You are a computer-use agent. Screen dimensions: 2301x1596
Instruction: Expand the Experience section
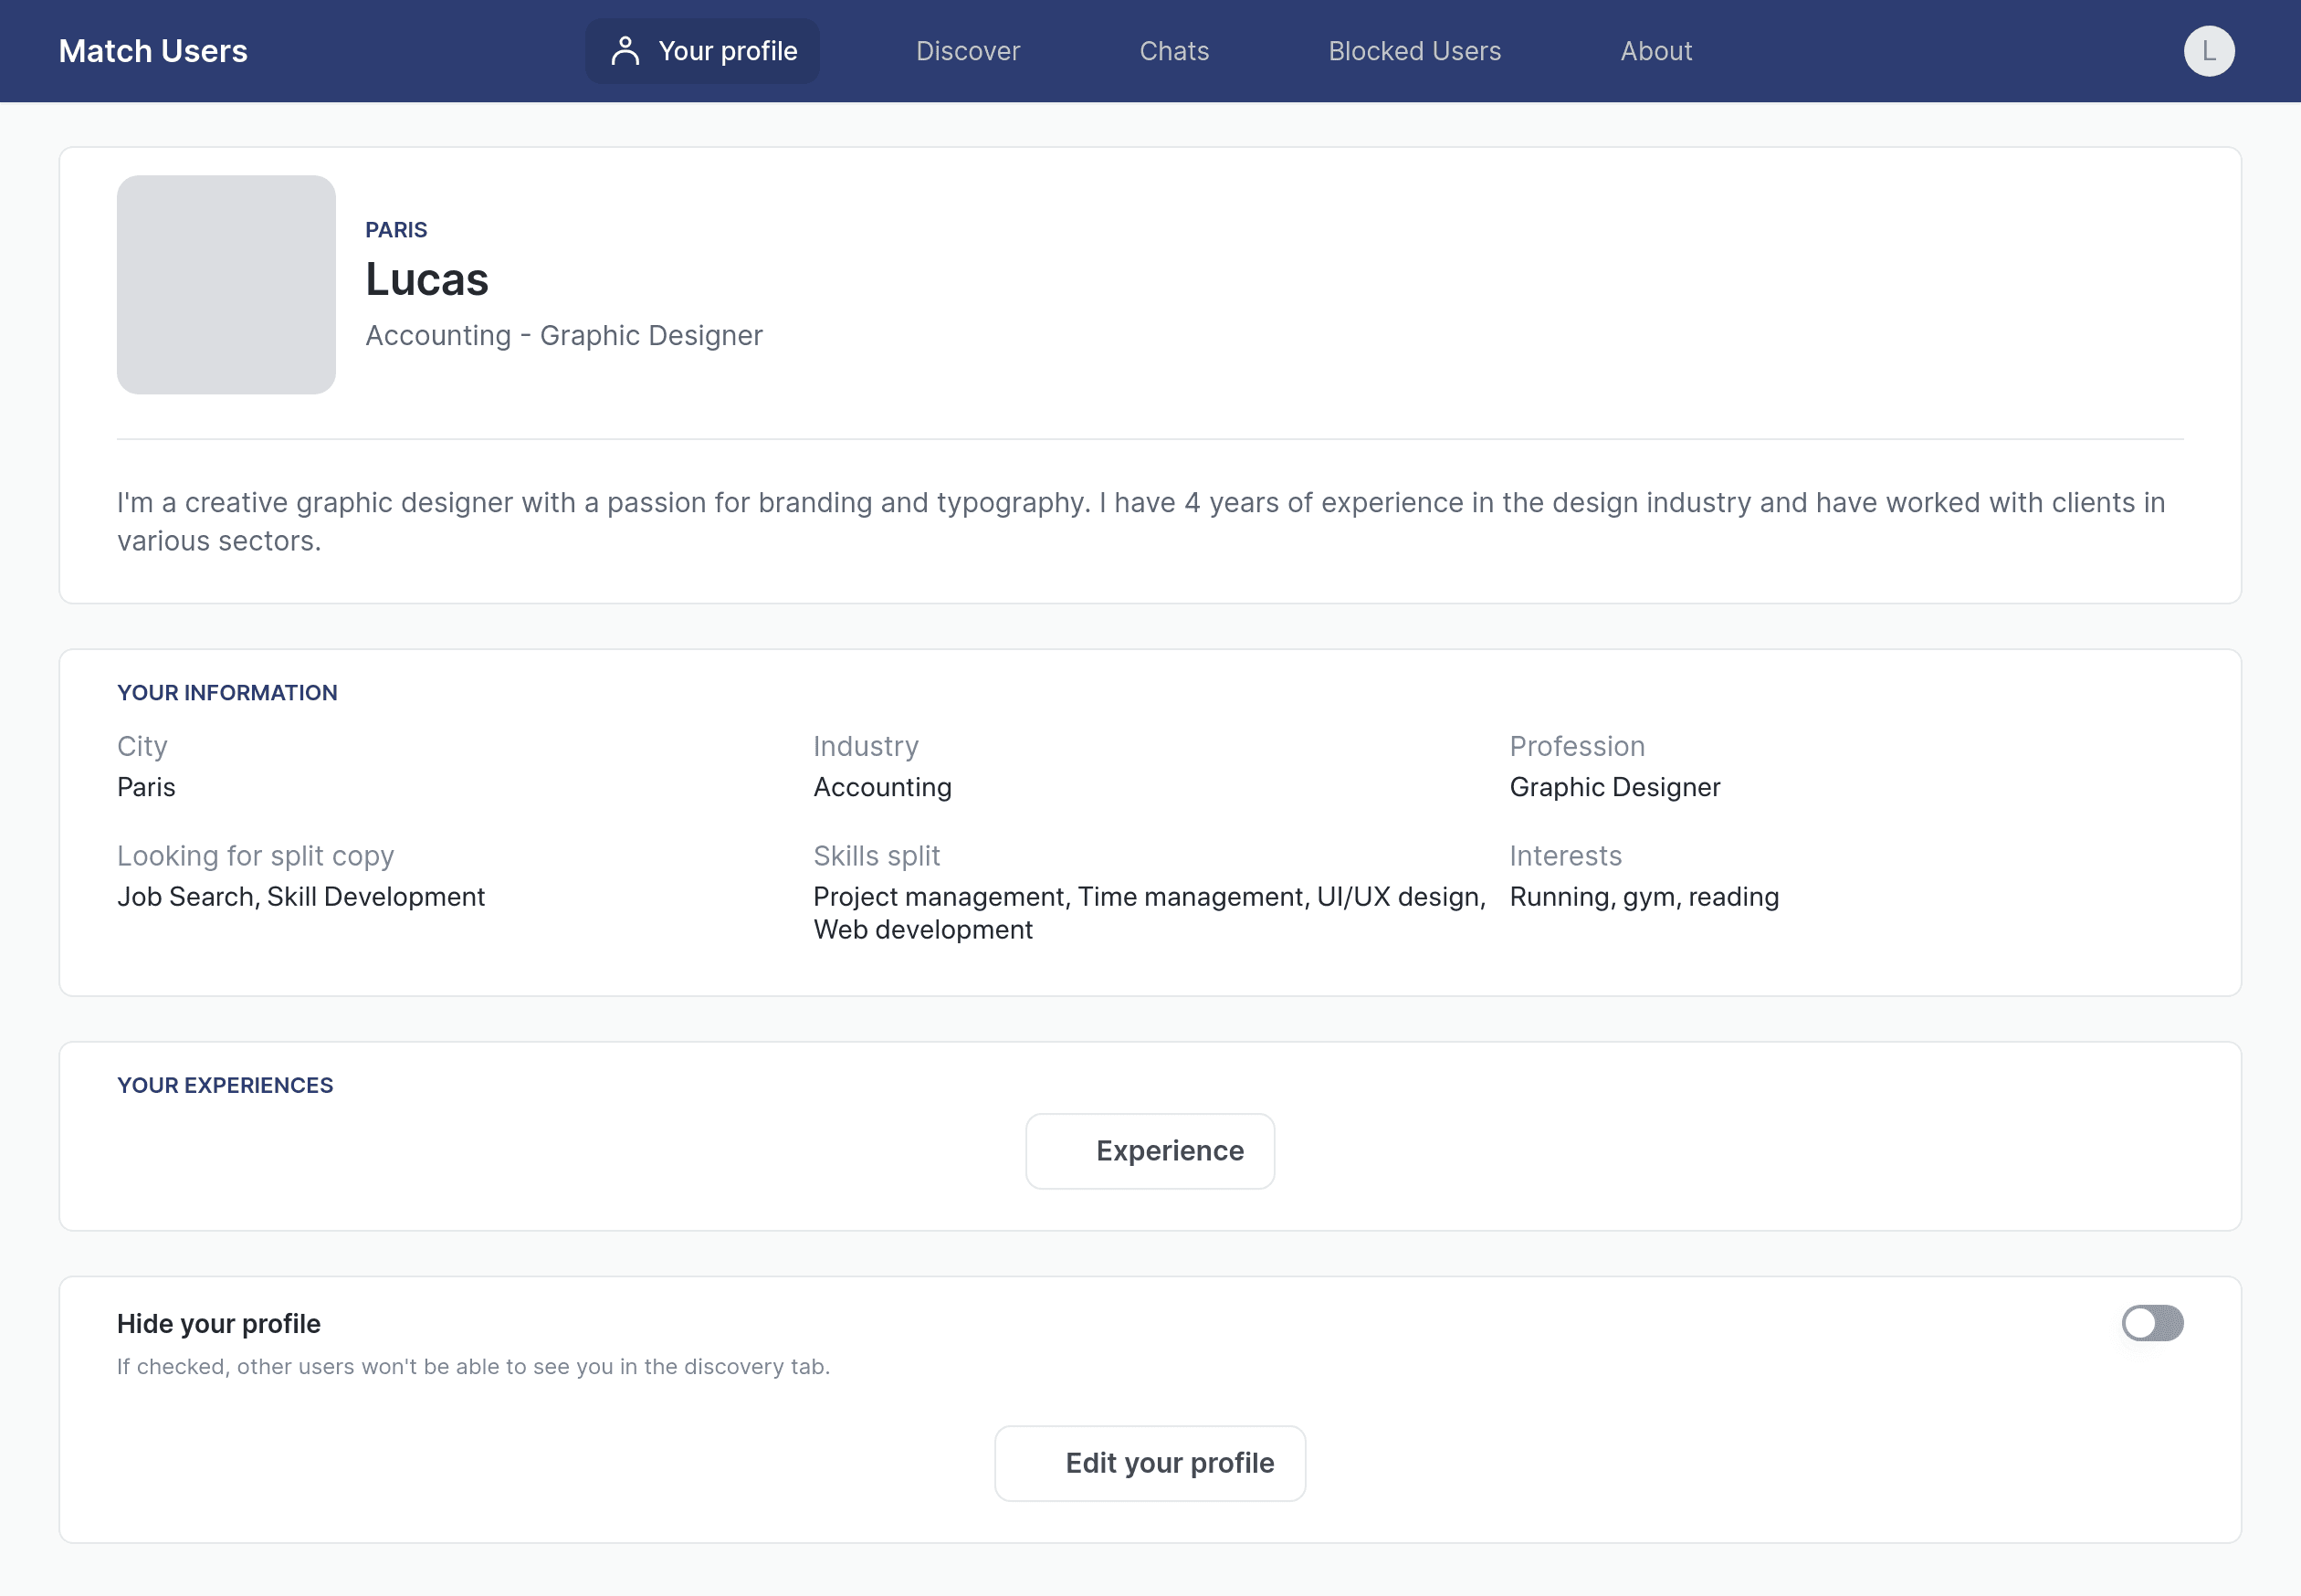pos(1150,1150)
